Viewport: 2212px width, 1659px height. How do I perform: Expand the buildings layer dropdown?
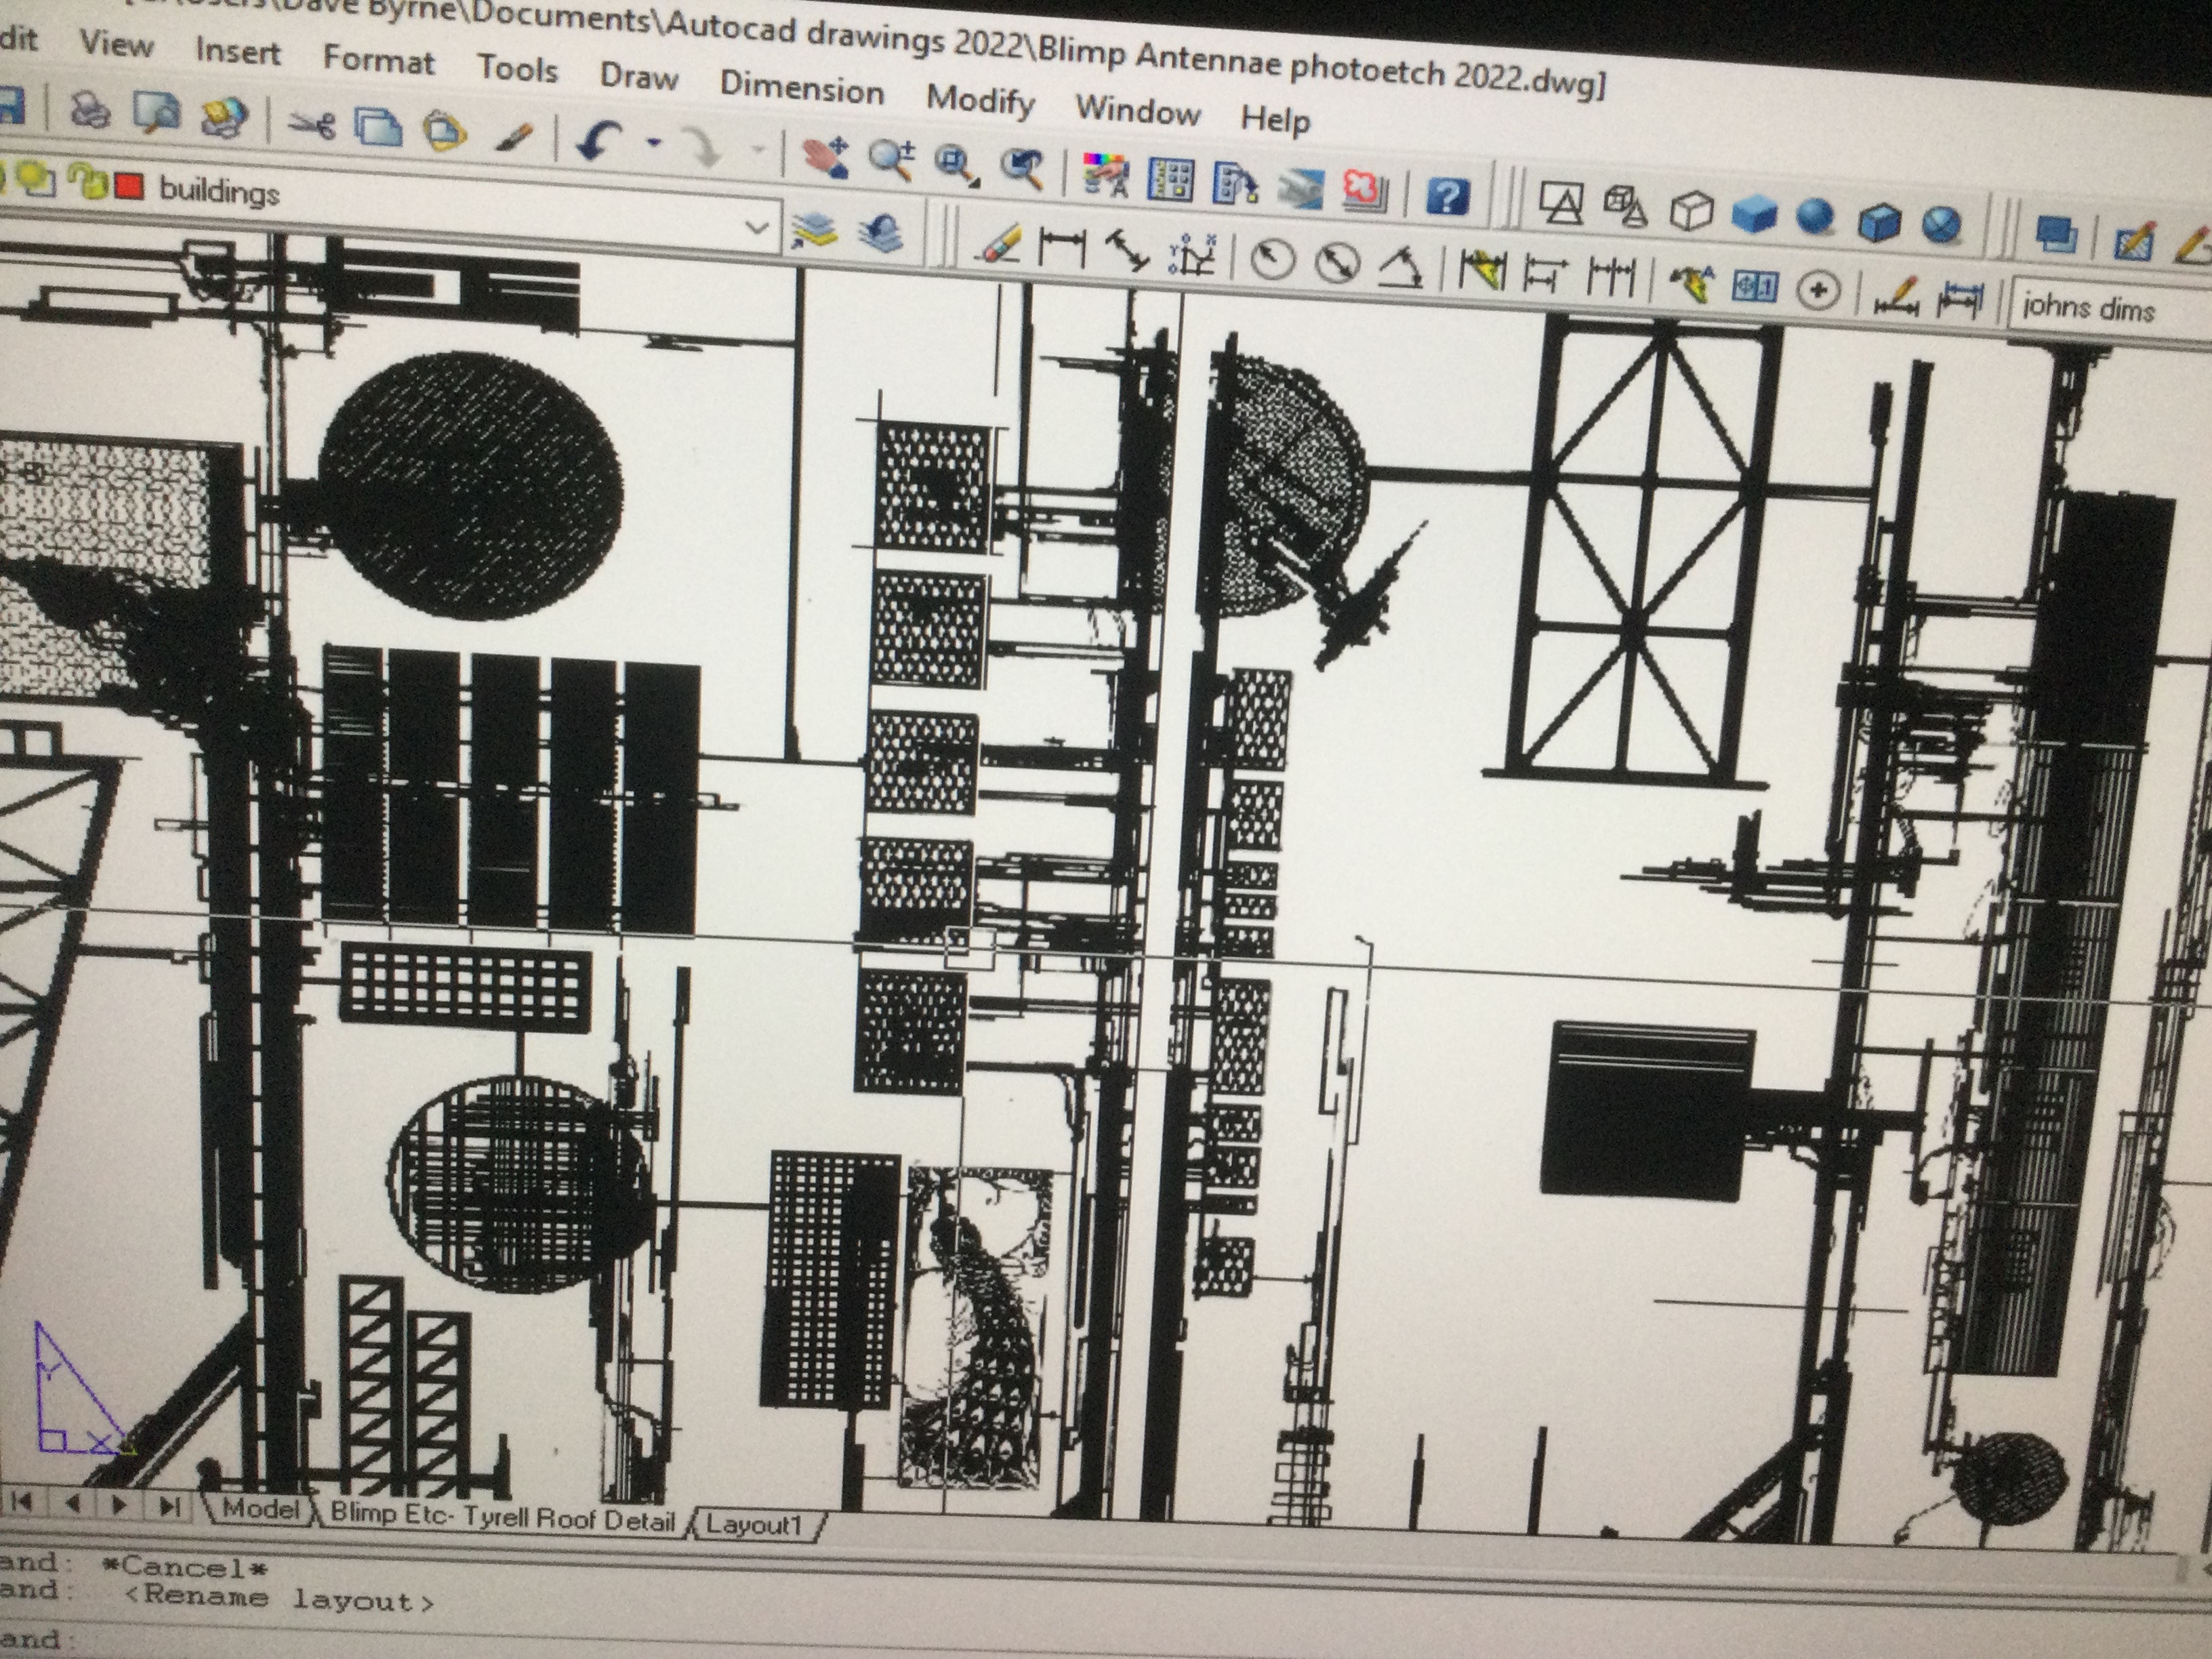tap(757, 228)
